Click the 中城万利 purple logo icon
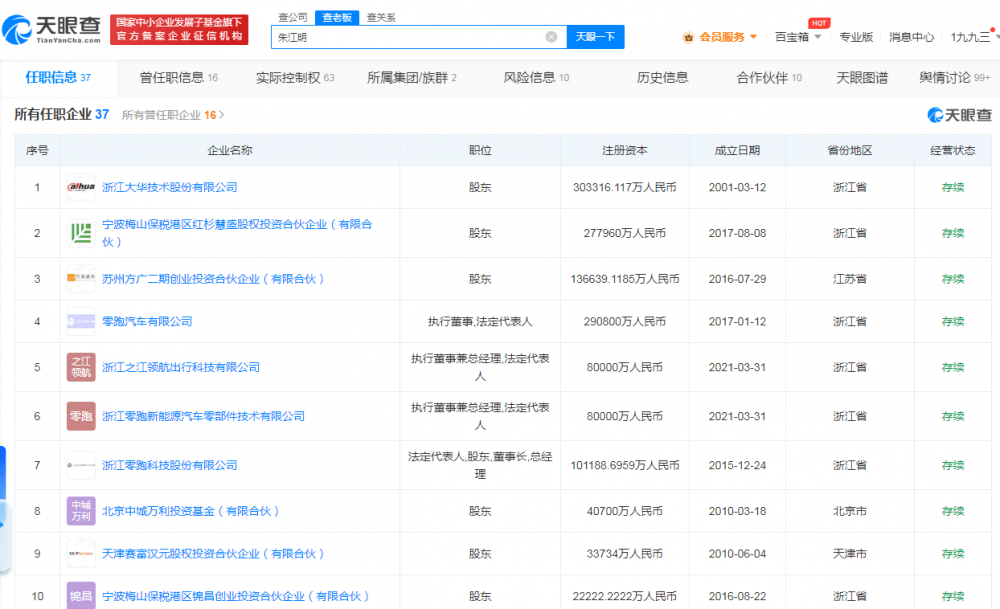This screenshot has height=609, width=1000. (81, 511)
